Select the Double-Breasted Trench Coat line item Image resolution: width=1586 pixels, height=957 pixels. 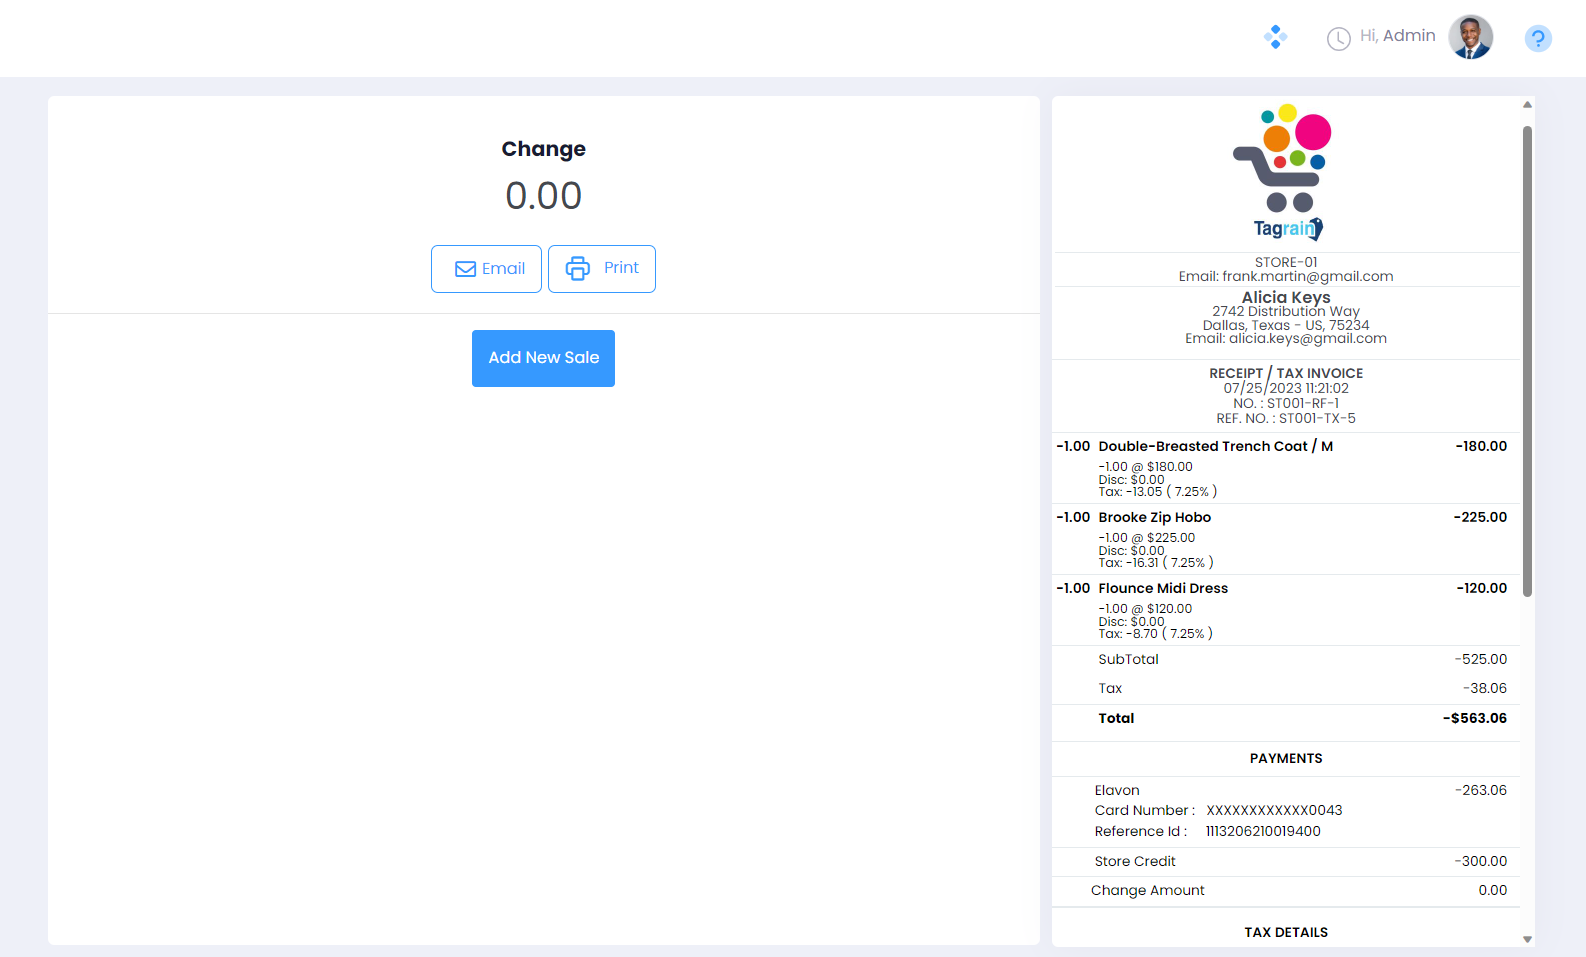pos(1215,447)
